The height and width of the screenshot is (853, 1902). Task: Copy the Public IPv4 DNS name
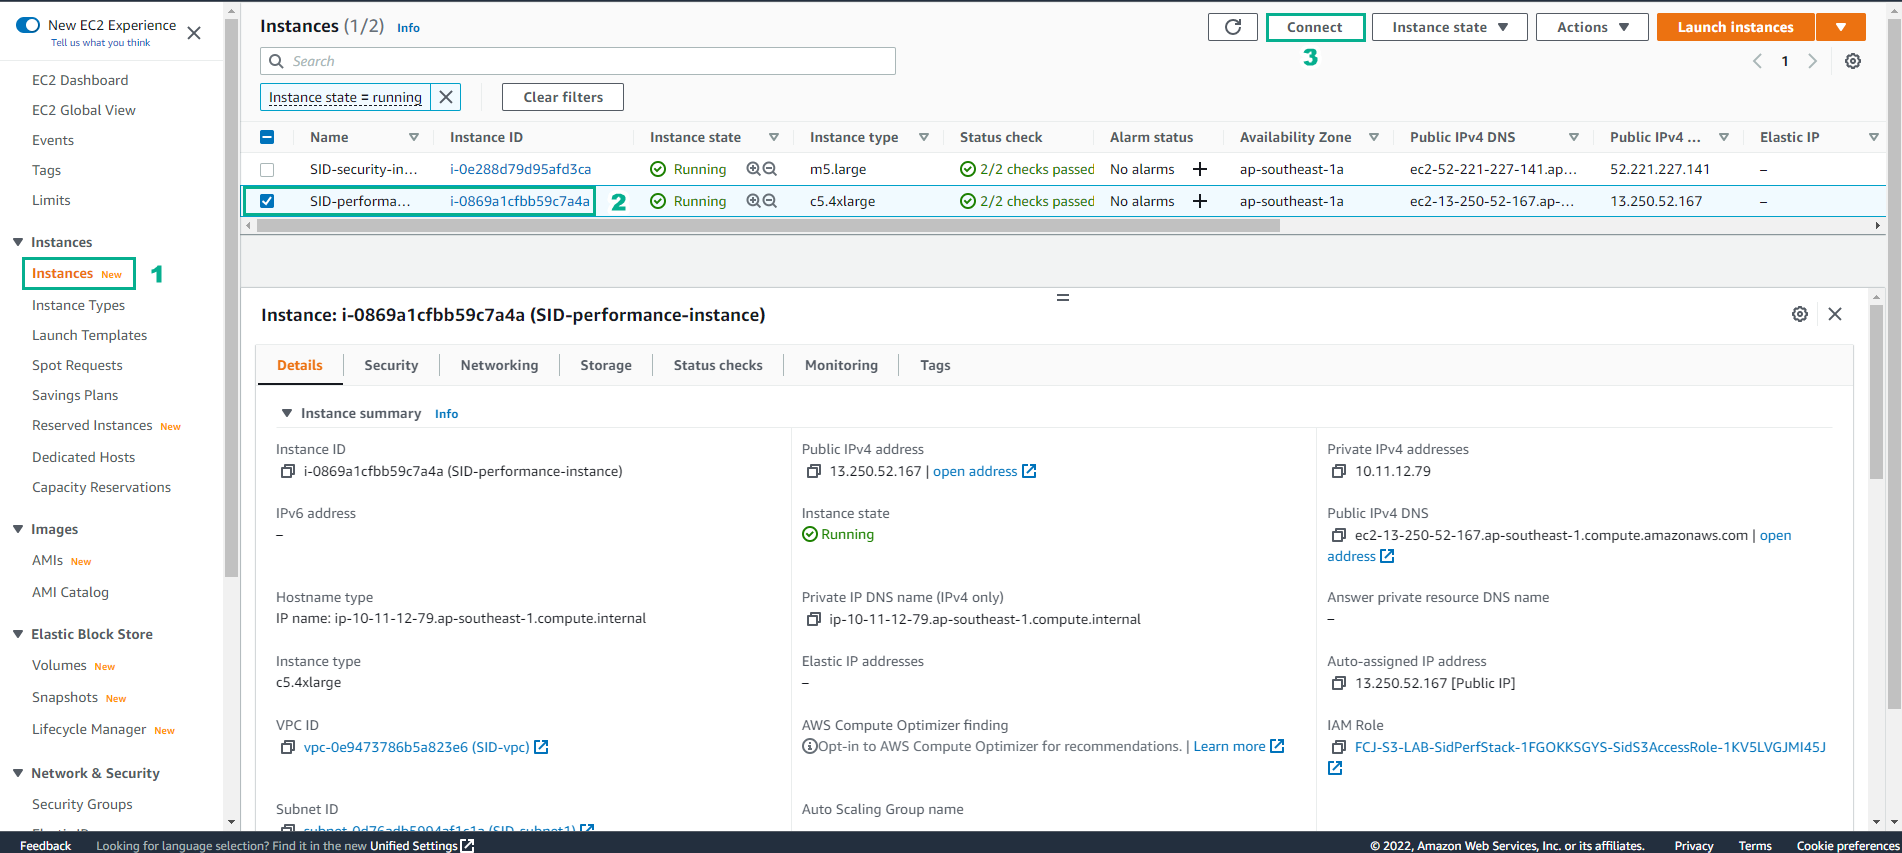click(1339, 535)
